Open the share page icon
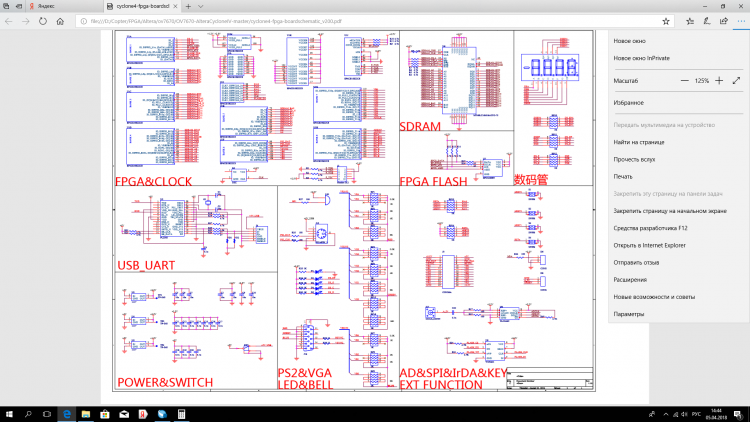The width and height of the screenshot is (750, 422). pyautogui.click(x=724, y=21)
